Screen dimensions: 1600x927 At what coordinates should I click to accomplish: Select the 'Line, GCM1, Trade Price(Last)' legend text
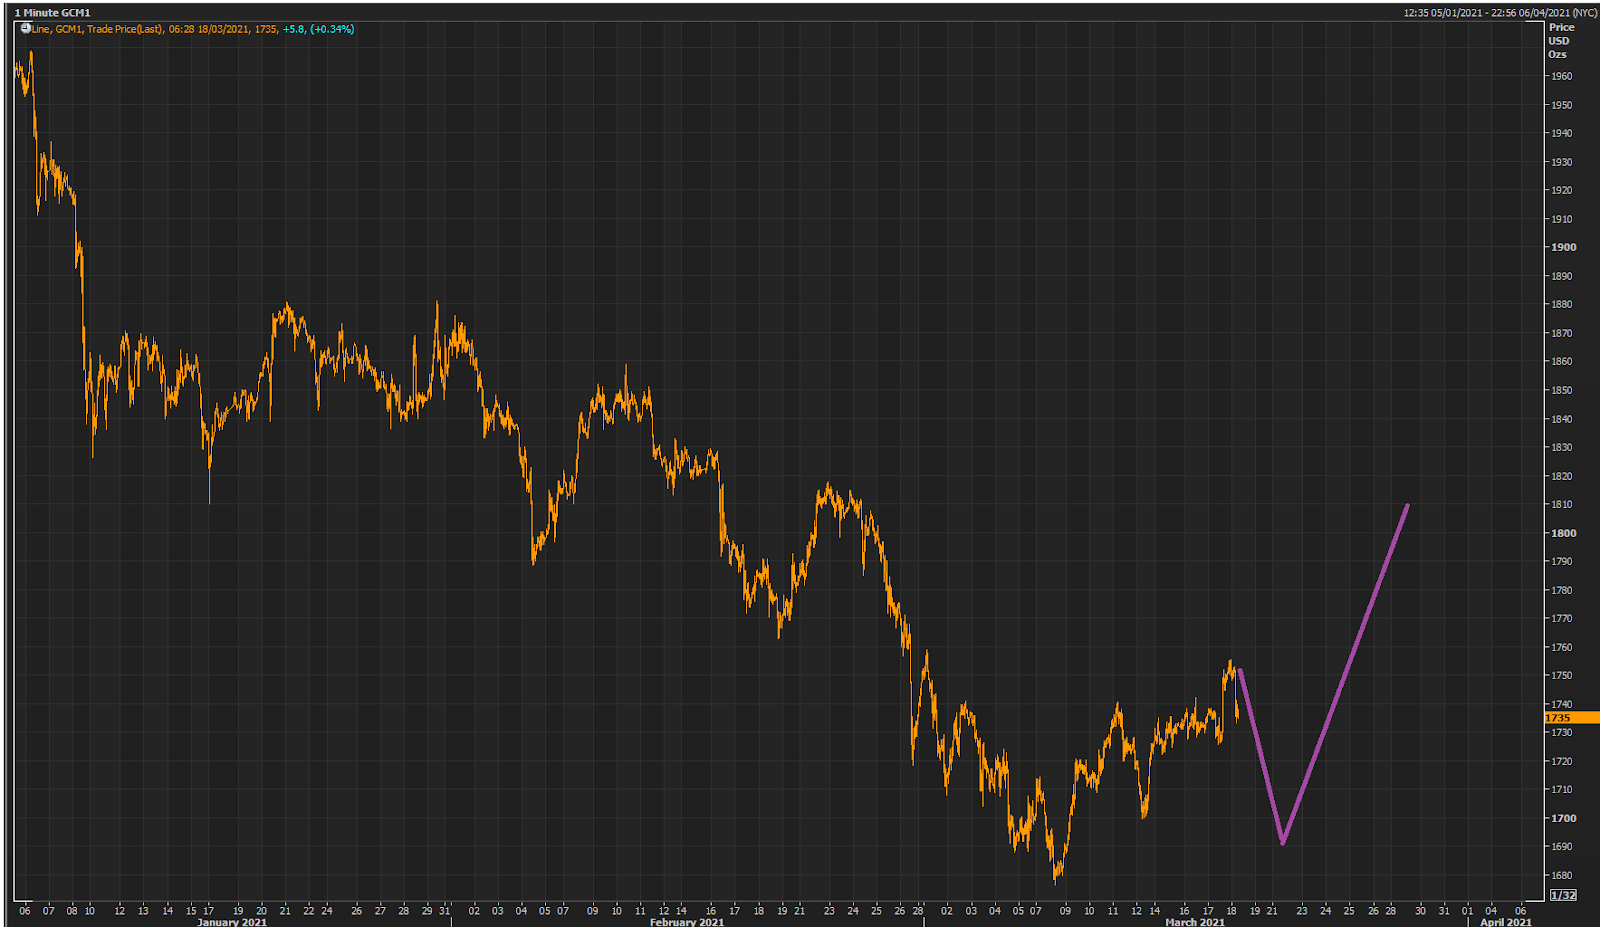click(x=97, y=29)
